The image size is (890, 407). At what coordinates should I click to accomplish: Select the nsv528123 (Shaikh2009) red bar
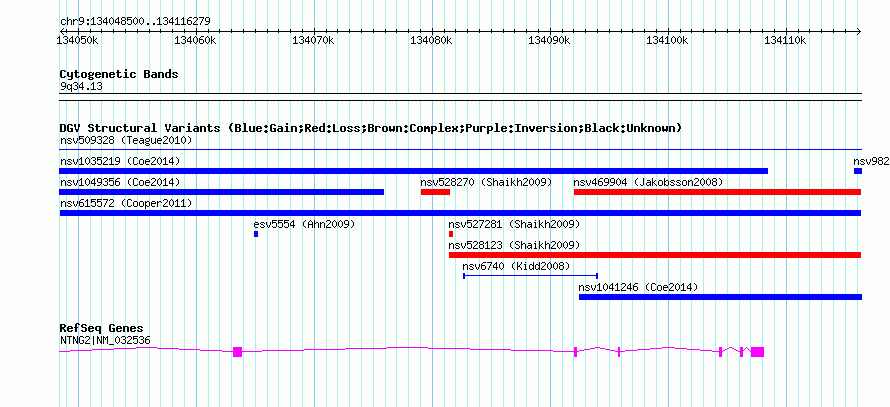tap(655, 255)
